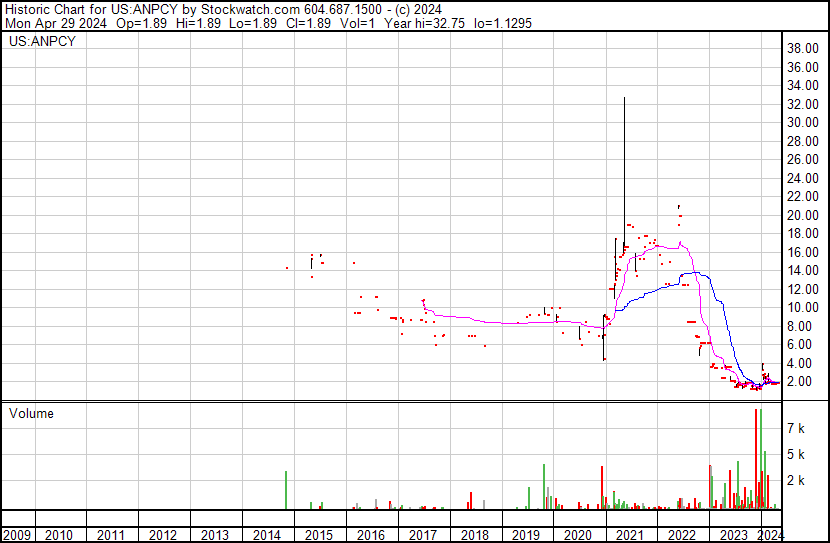The image size is (830, 543).
Task: Click the 2.00 price axis label
Action: point(799,382)
